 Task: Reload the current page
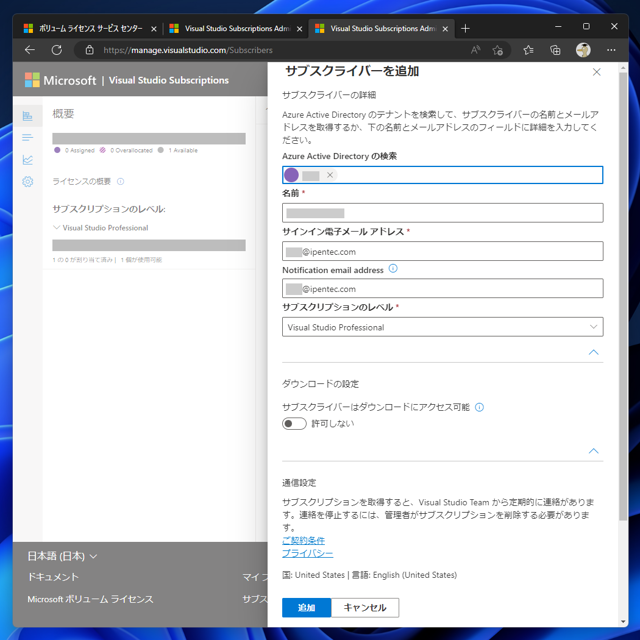(57, 50)
